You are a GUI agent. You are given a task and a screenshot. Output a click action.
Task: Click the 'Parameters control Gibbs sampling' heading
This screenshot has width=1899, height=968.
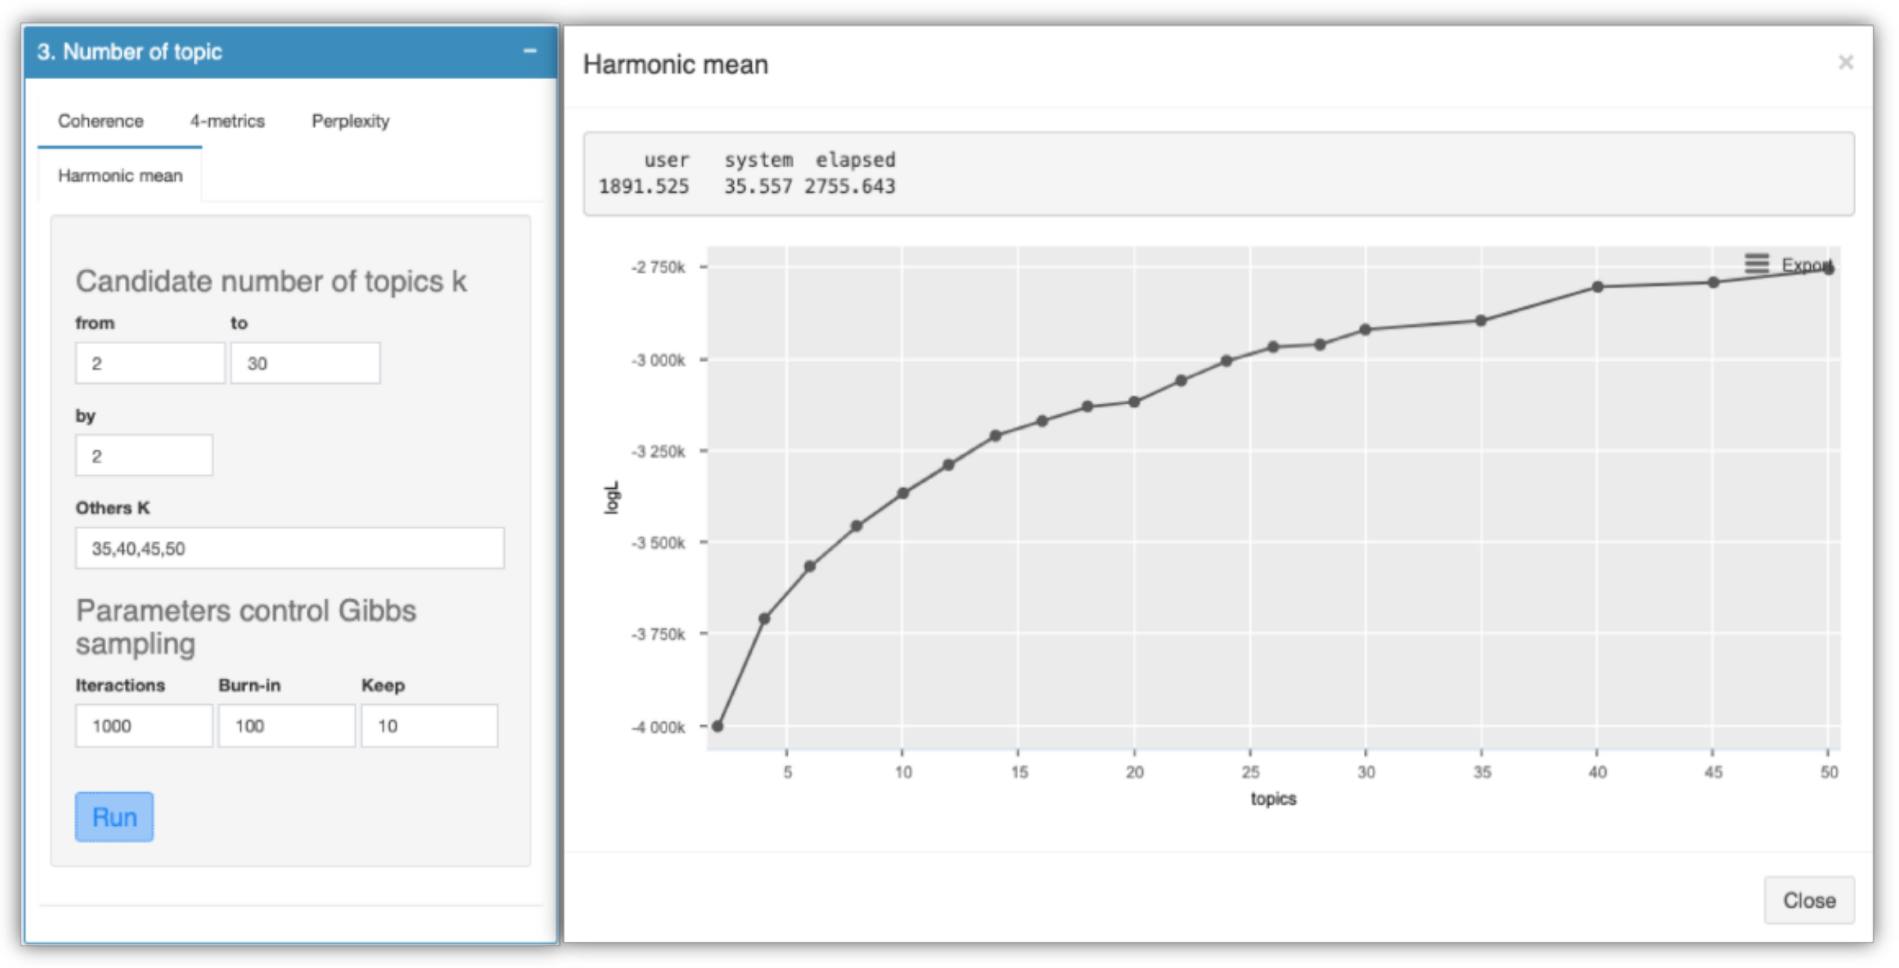(x=246, y=627)
